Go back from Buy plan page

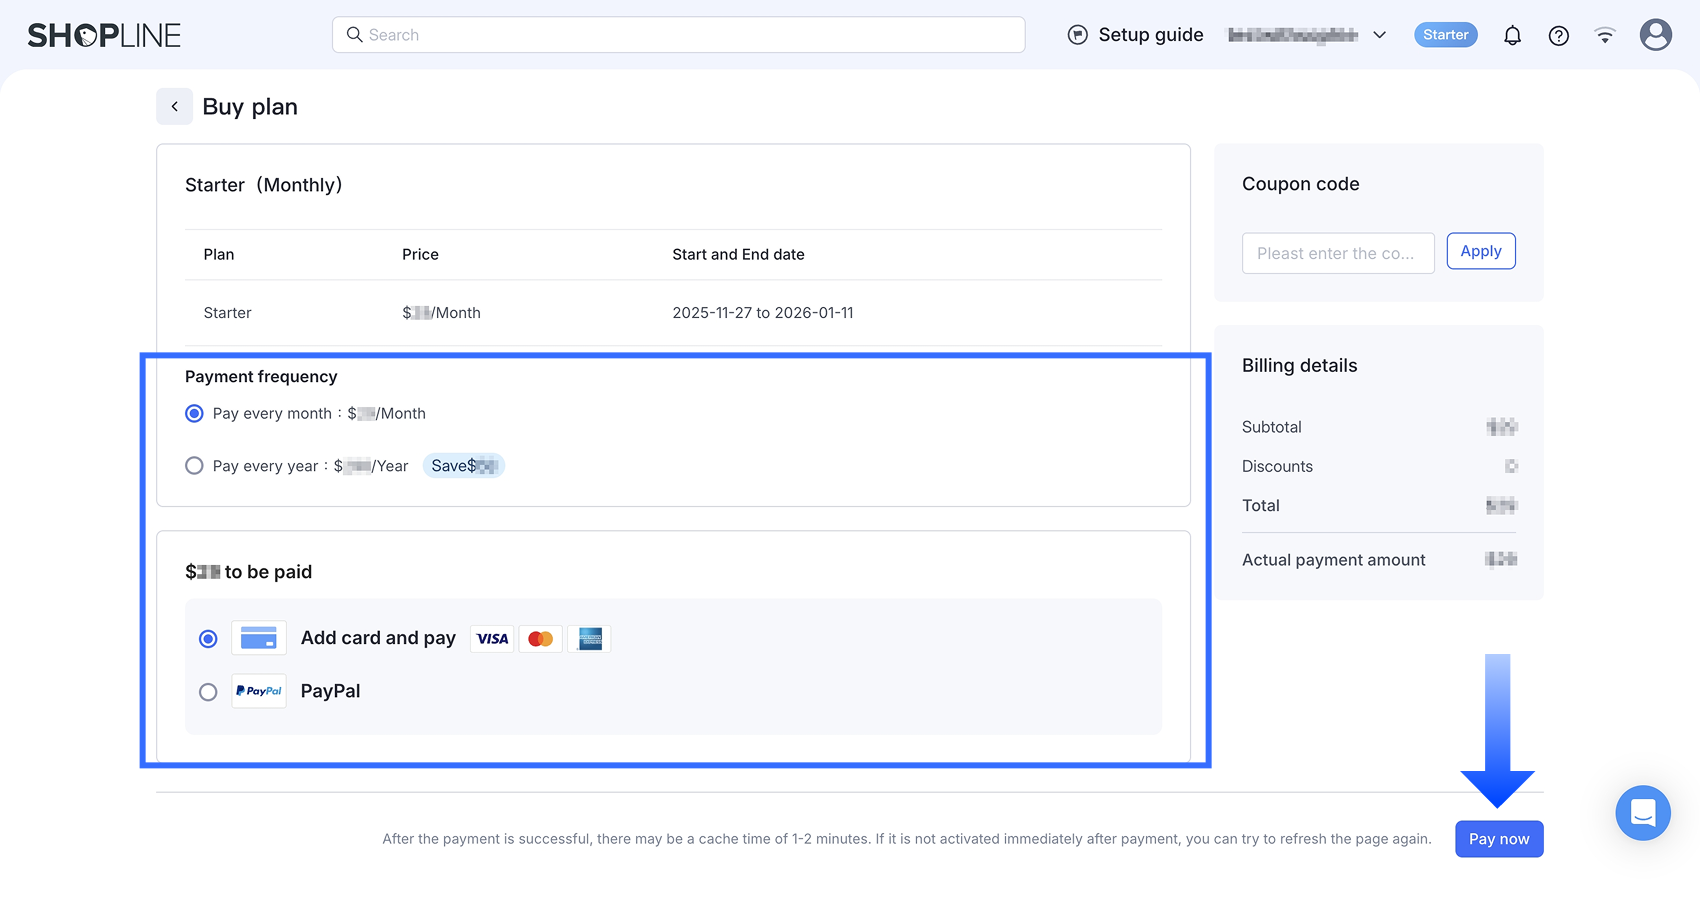[174, 106]
